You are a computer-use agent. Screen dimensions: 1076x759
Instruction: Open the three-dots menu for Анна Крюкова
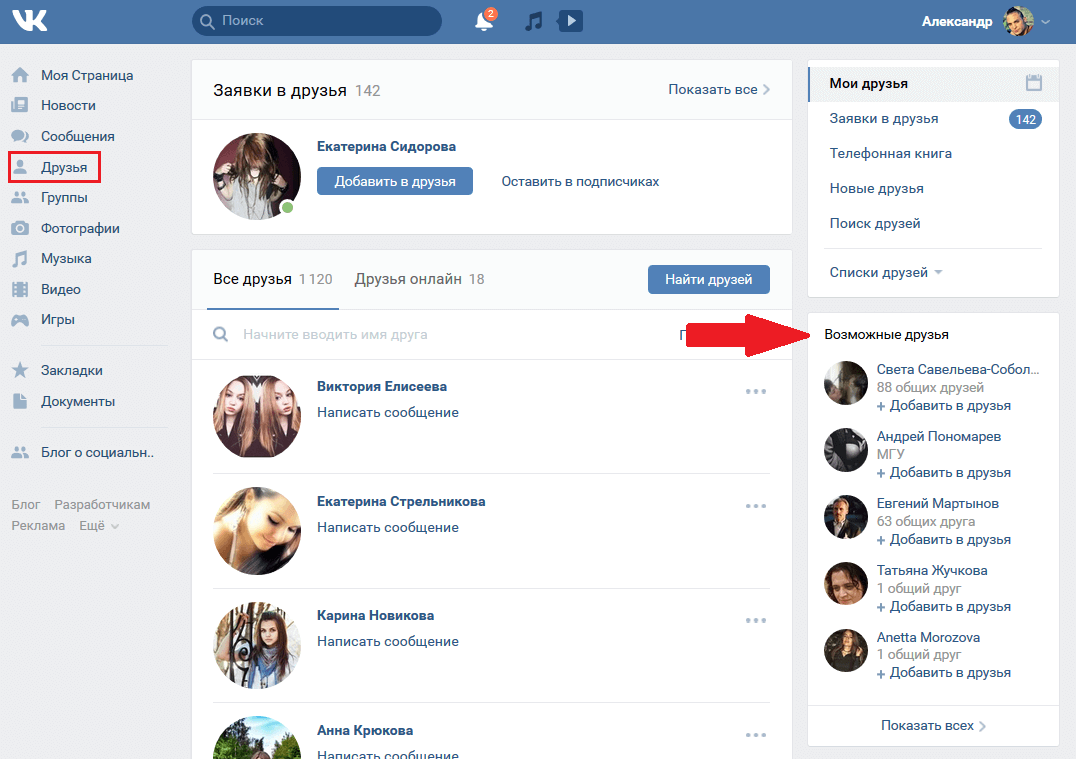pyautogui.click(x=756, y=734)
